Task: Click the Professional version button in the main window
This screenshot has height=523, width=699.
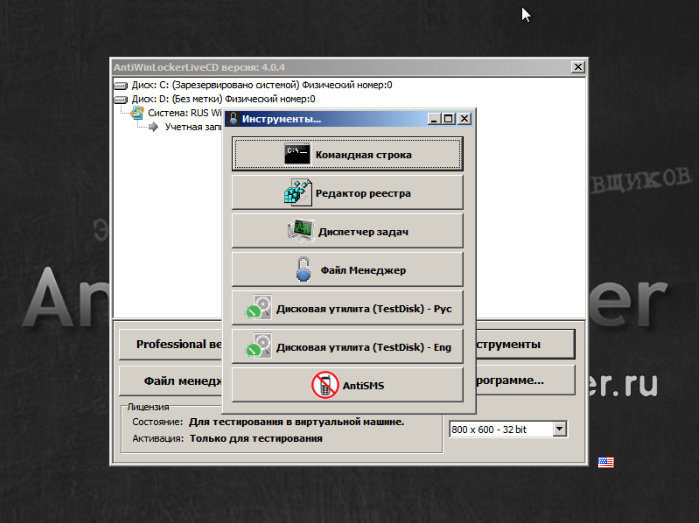Action: [171, 344]
